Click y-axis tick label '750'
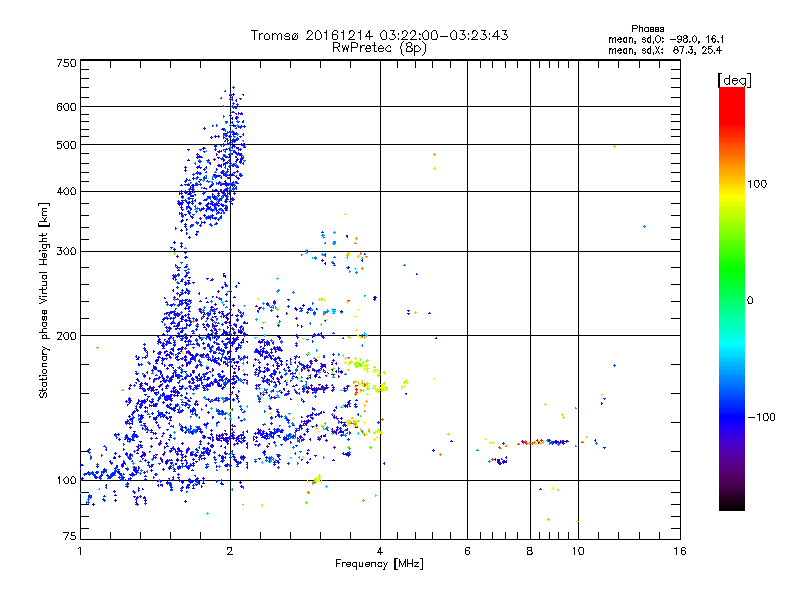This screenshot has height=600, width=800. (66, 63)
